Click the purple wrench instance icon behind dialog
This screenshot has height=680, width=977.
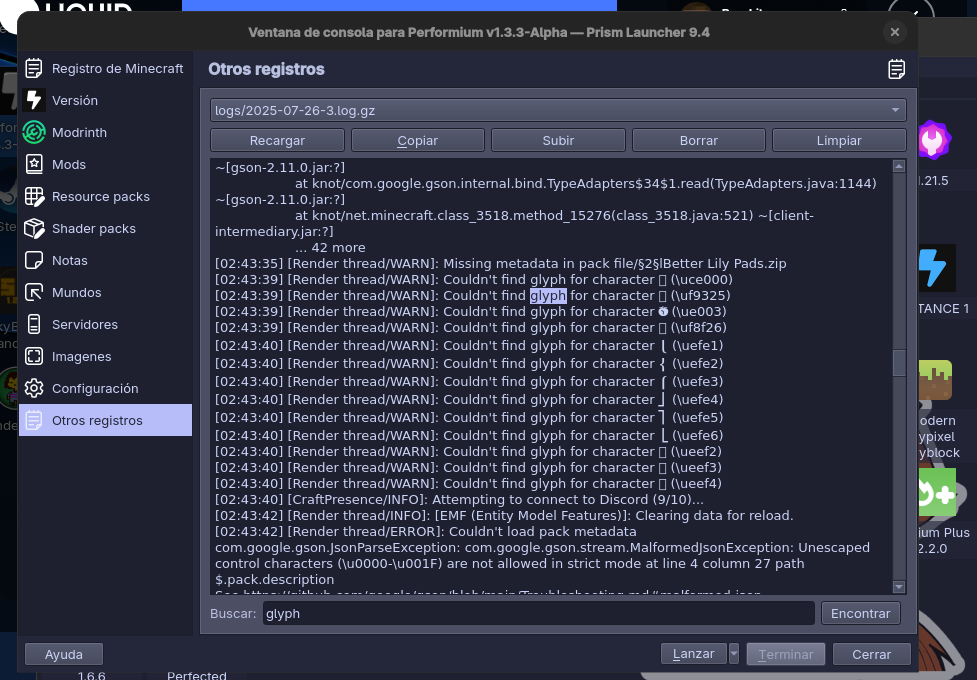click(933, 140)
